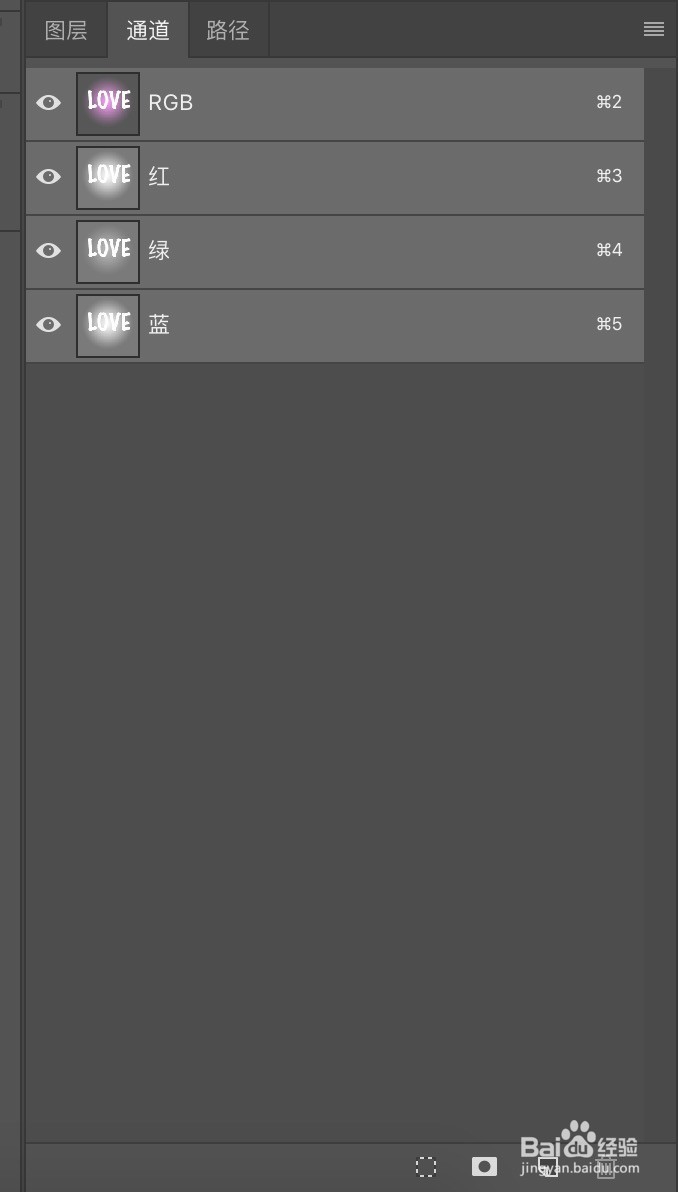Select the 通道 tab

click(x=148, y=31)
